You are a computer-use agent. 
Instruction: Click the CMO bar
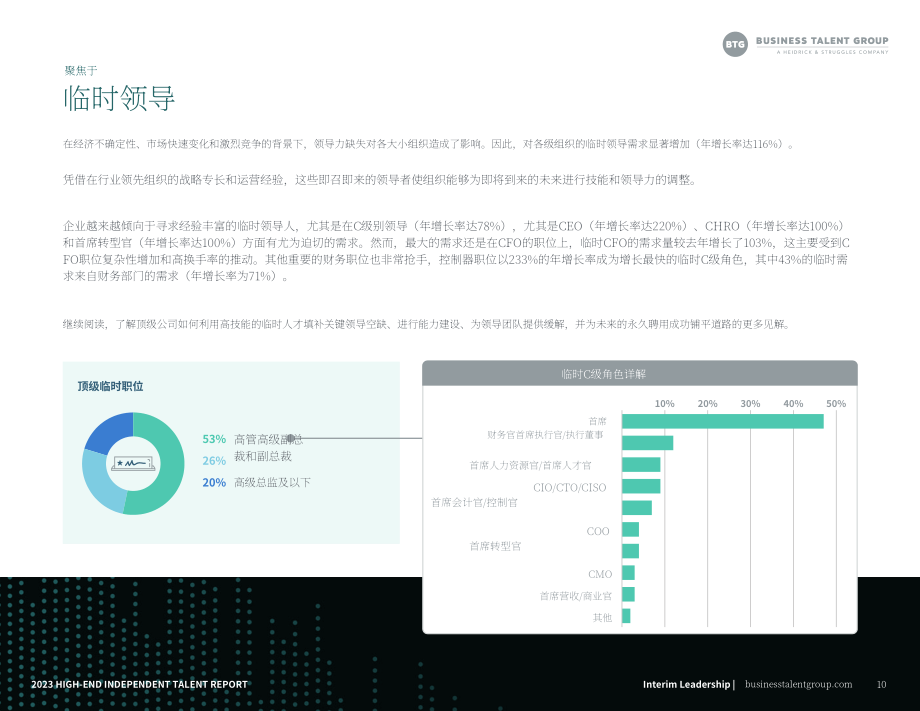coord(628,573)
